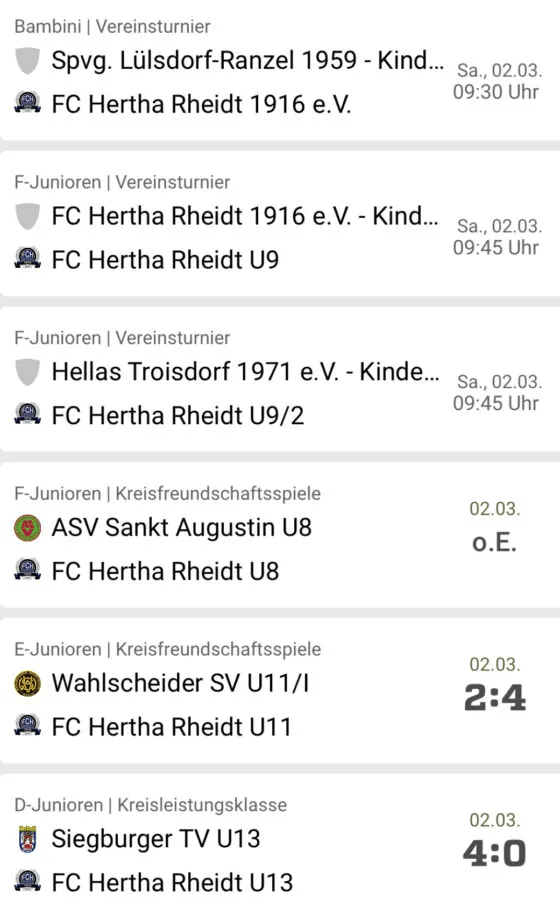Open the FC Hertha Rheidt U9/2 team page

coord(178,416)
